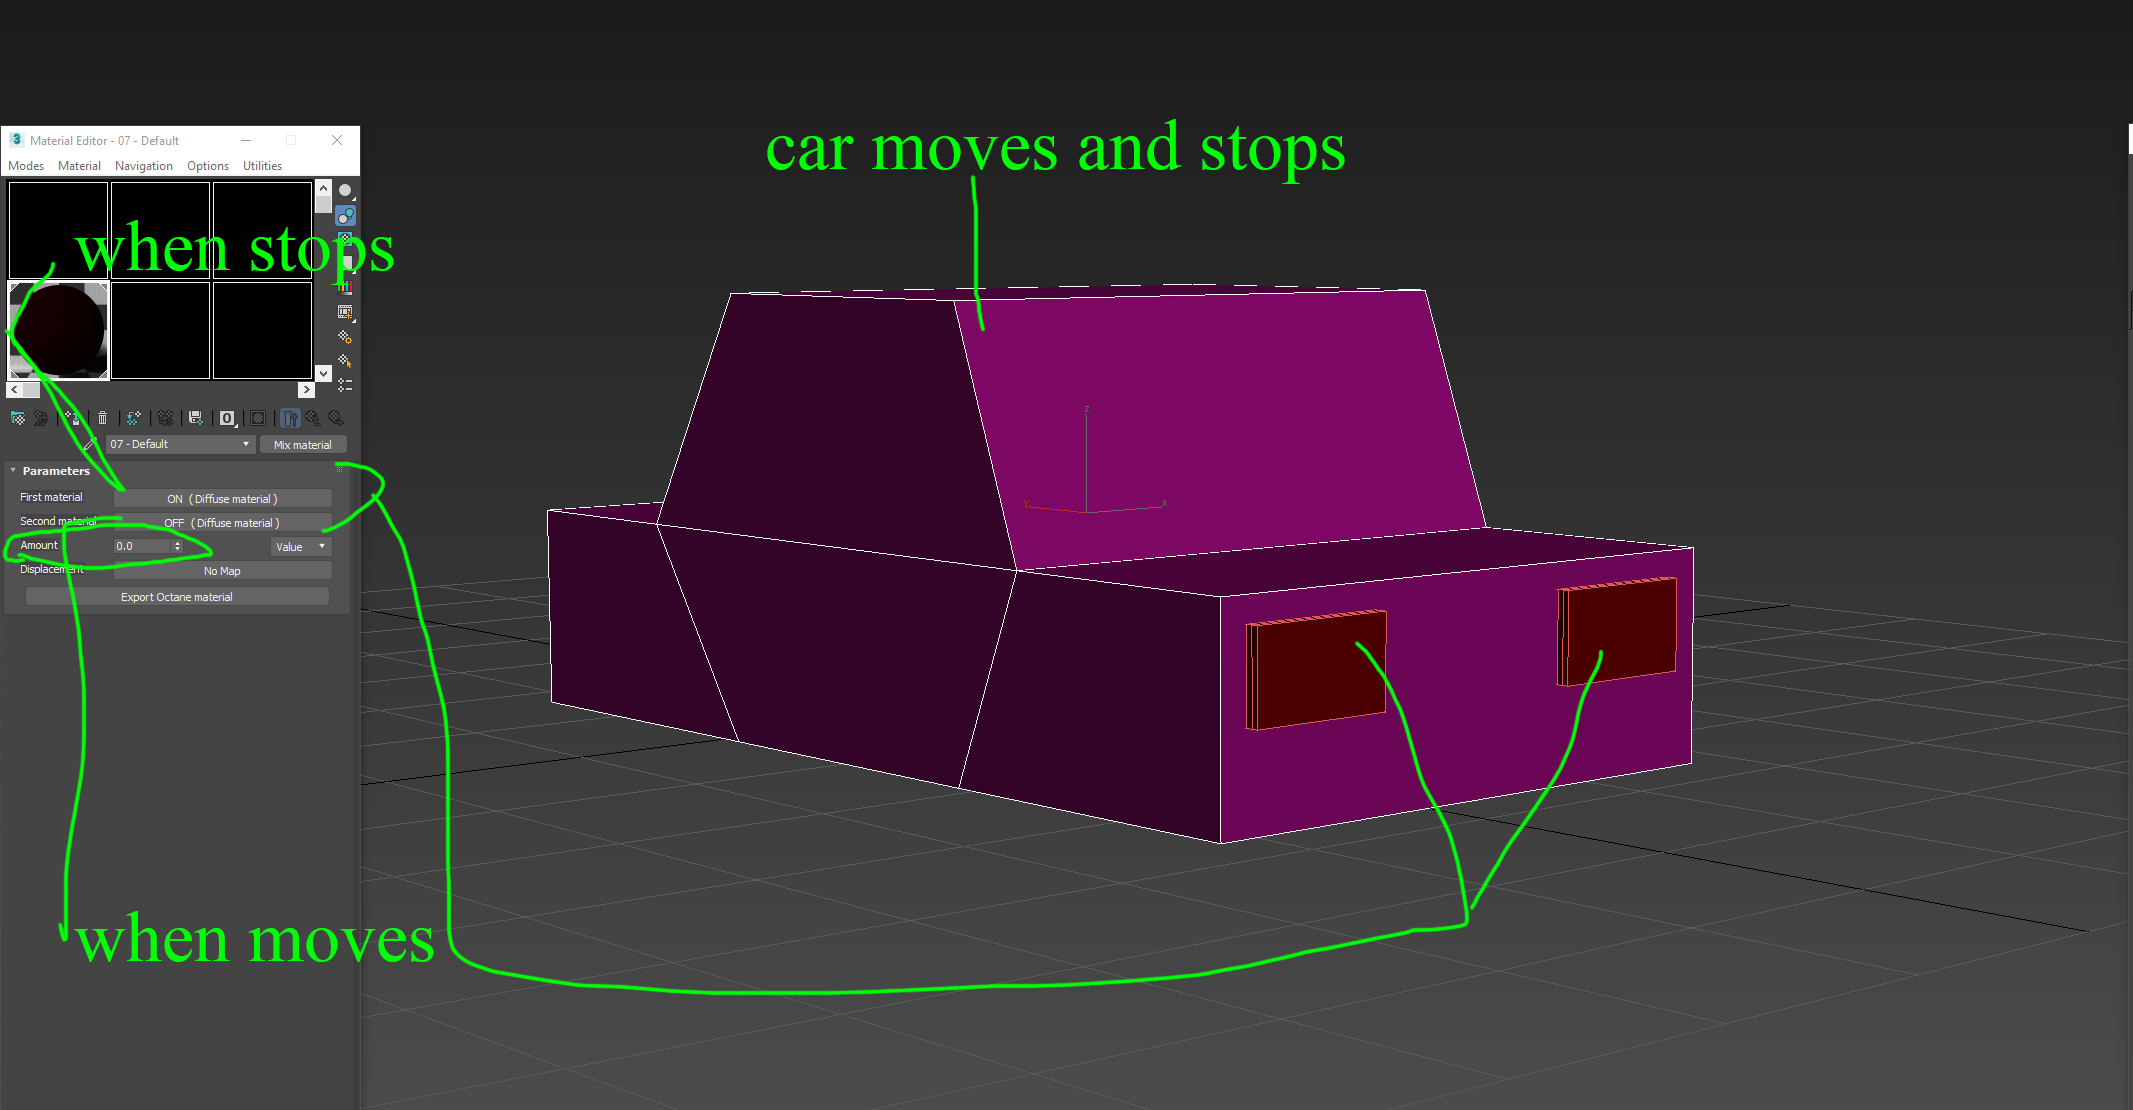Click Select by Material icon
2133x1110 pixels.
[x=345, y=360]
